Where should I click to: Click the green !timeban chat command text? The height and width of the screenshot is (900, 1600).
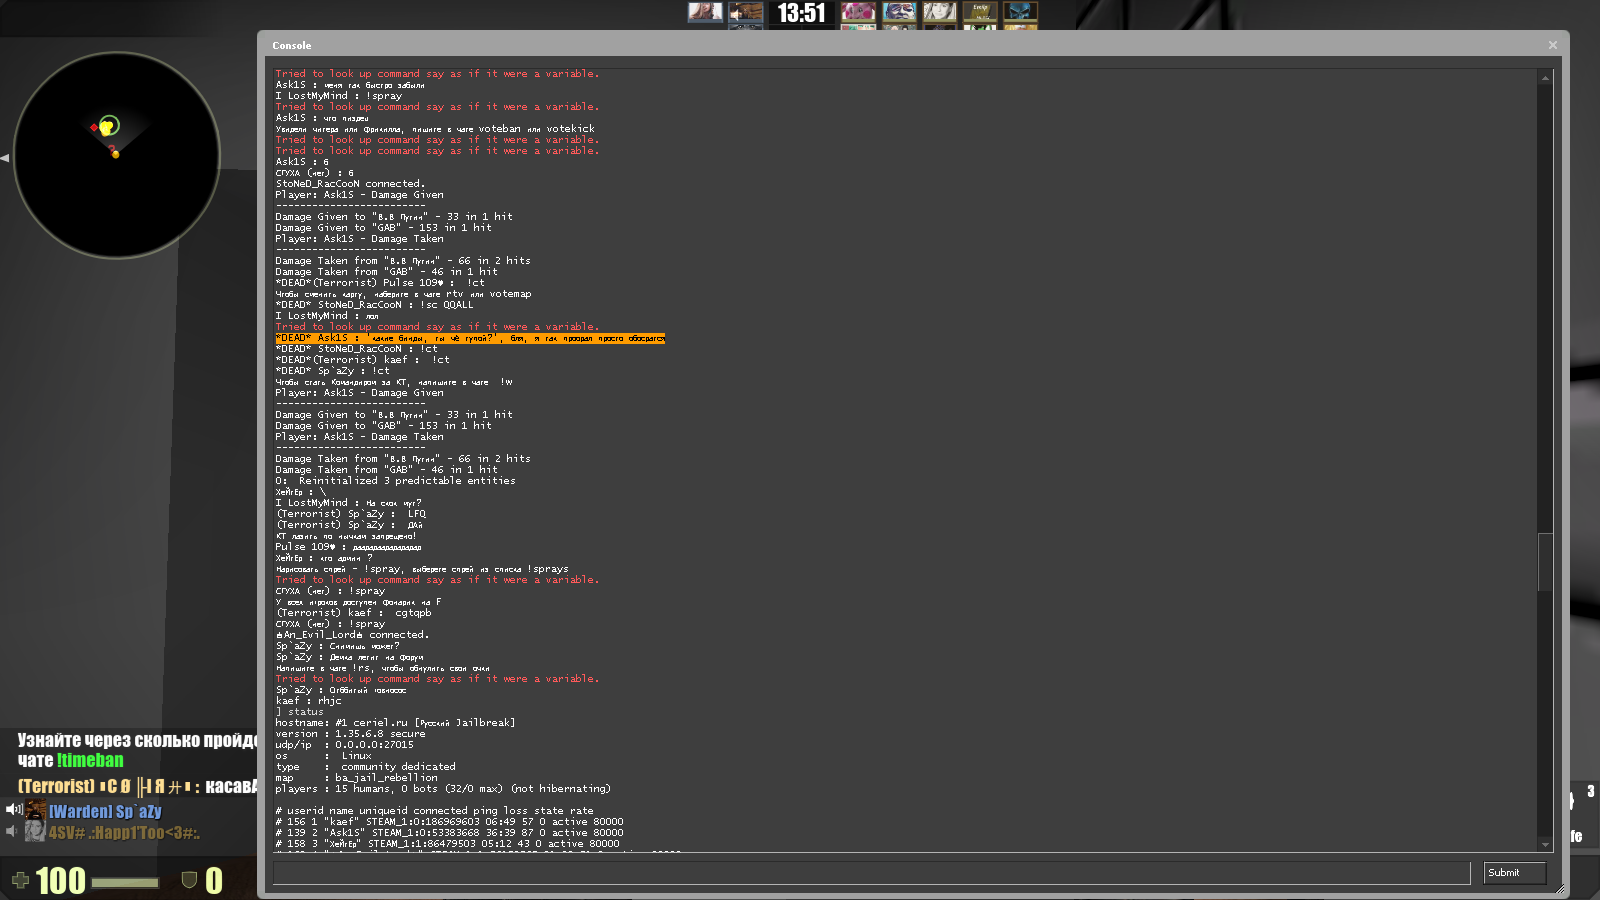[90, 760]
